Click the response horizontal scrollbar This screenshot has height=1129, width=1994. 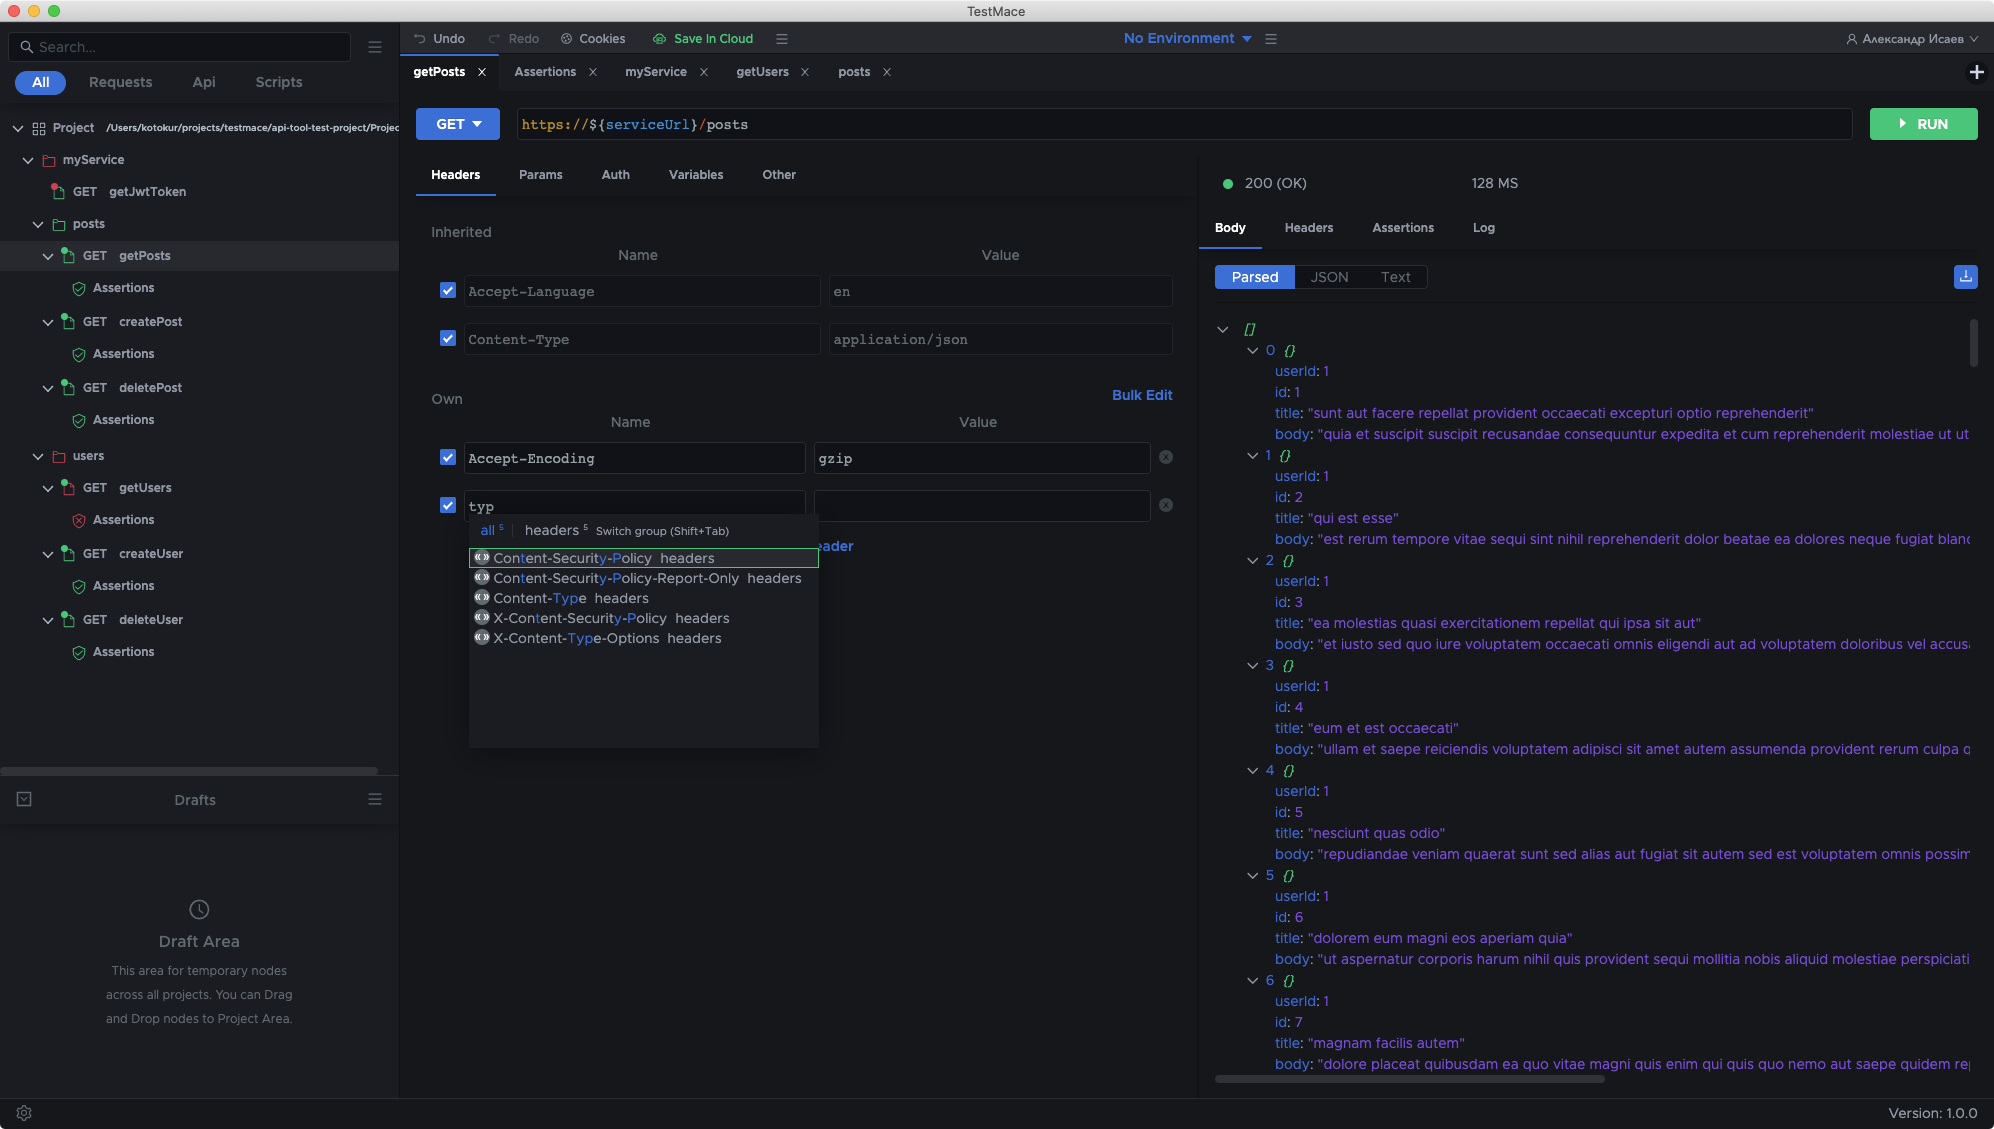click(x=1409, y=1079)
